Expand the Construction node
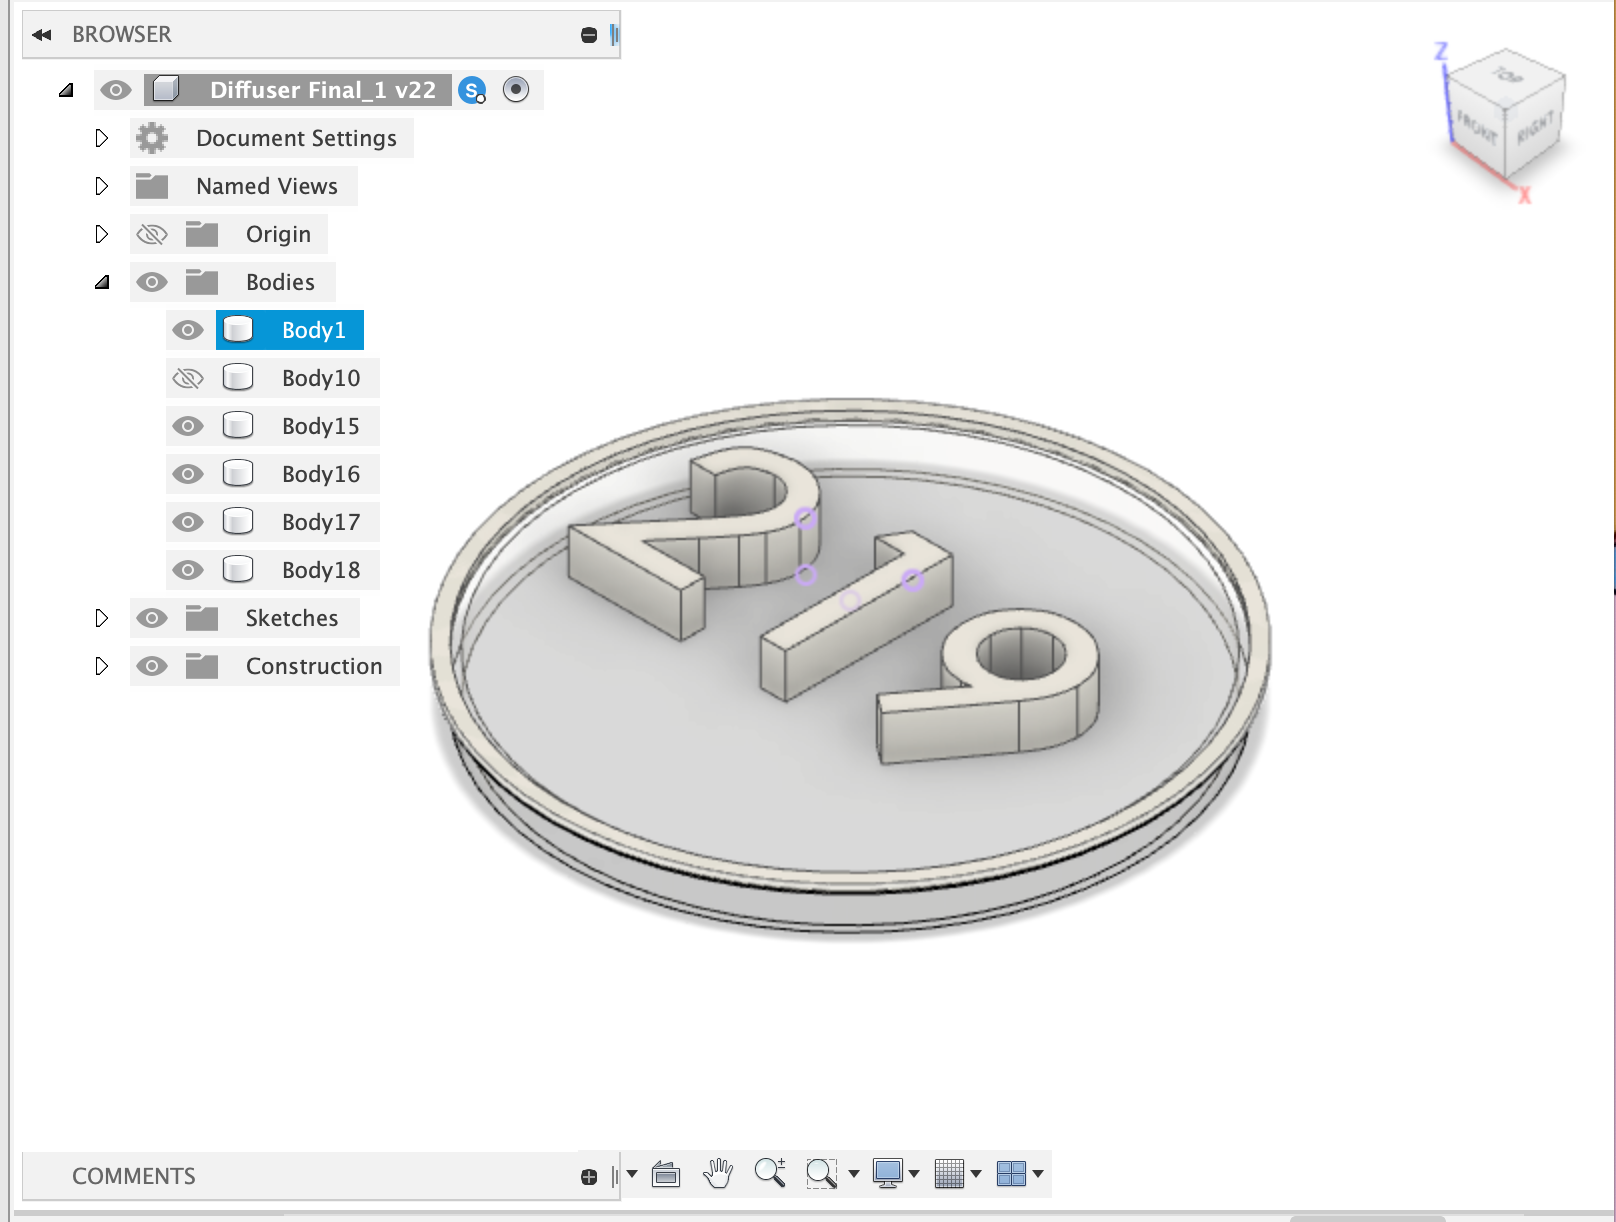The width and height of the screenshot is (1616, 1222). click(x=101, y=666)
